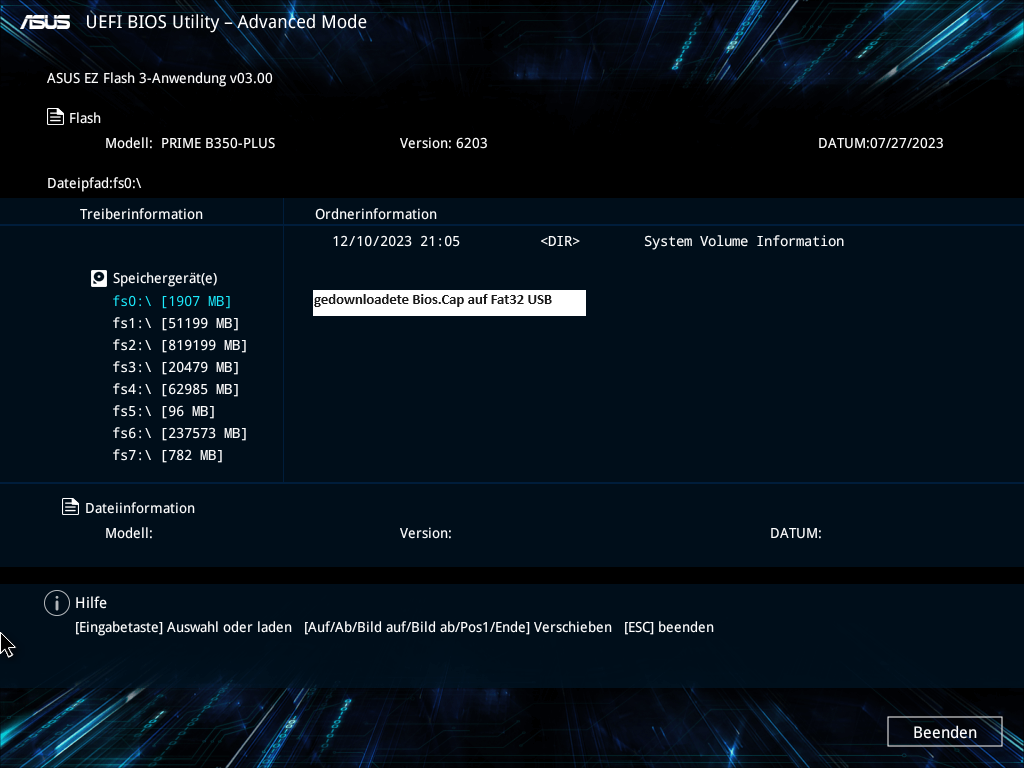
Task: Open the System Volume Information folder
Action: pos(744,242)
